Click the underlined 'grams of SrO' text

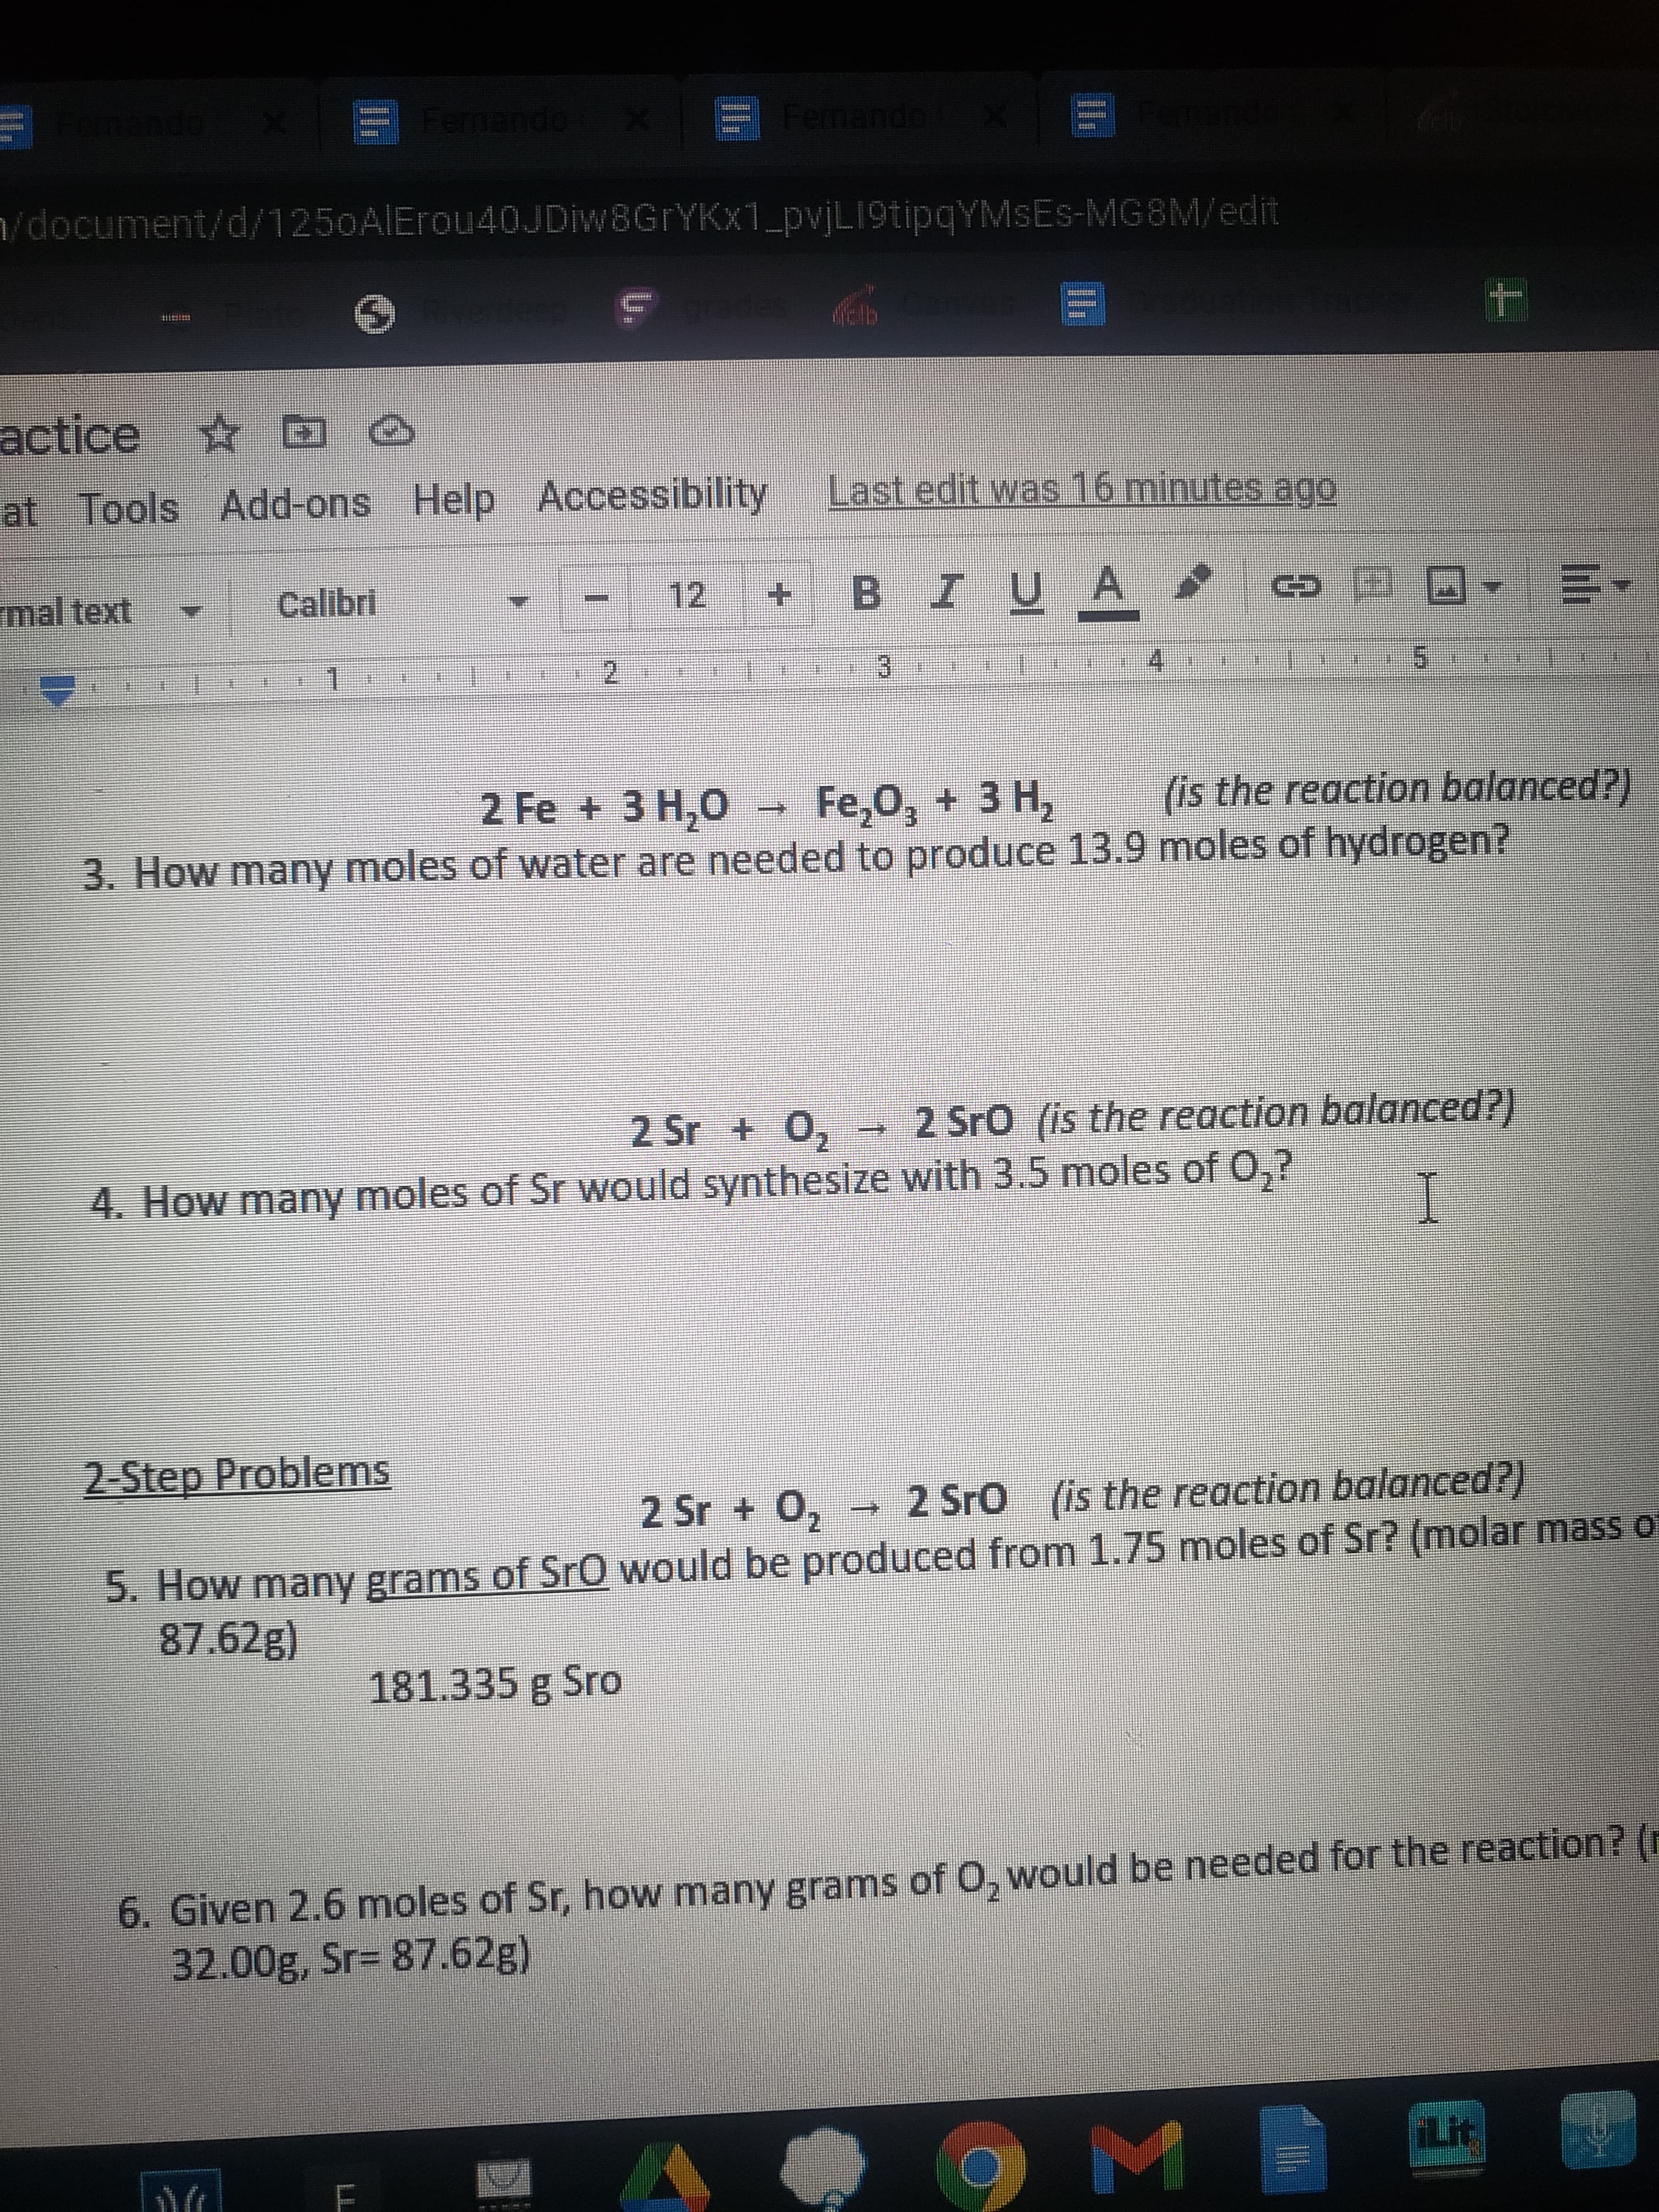[487, 1574]
